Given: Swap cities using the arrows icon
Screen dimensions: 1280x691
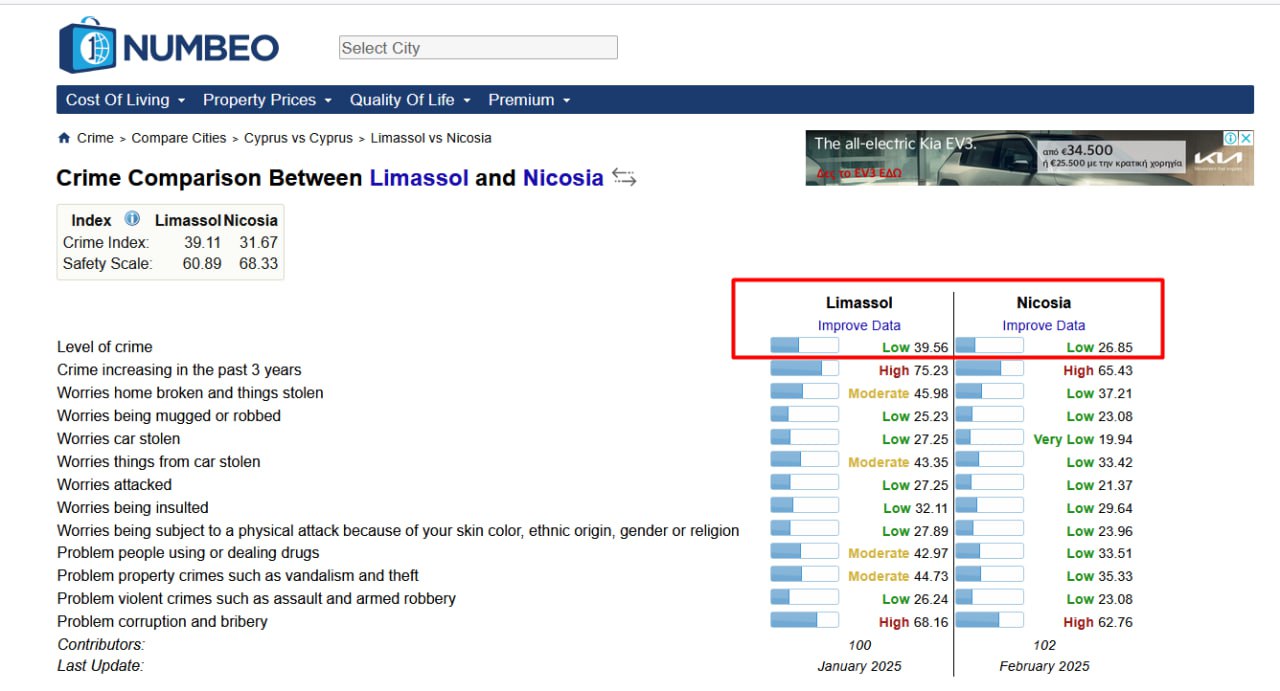Looking at the screenshot, I should click(624, 178).
